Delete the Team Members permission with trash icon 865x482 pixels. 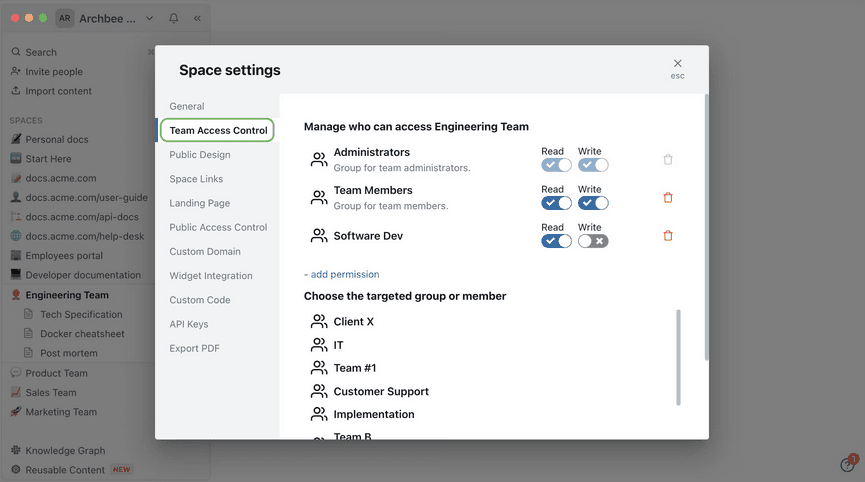coord(668,198)
